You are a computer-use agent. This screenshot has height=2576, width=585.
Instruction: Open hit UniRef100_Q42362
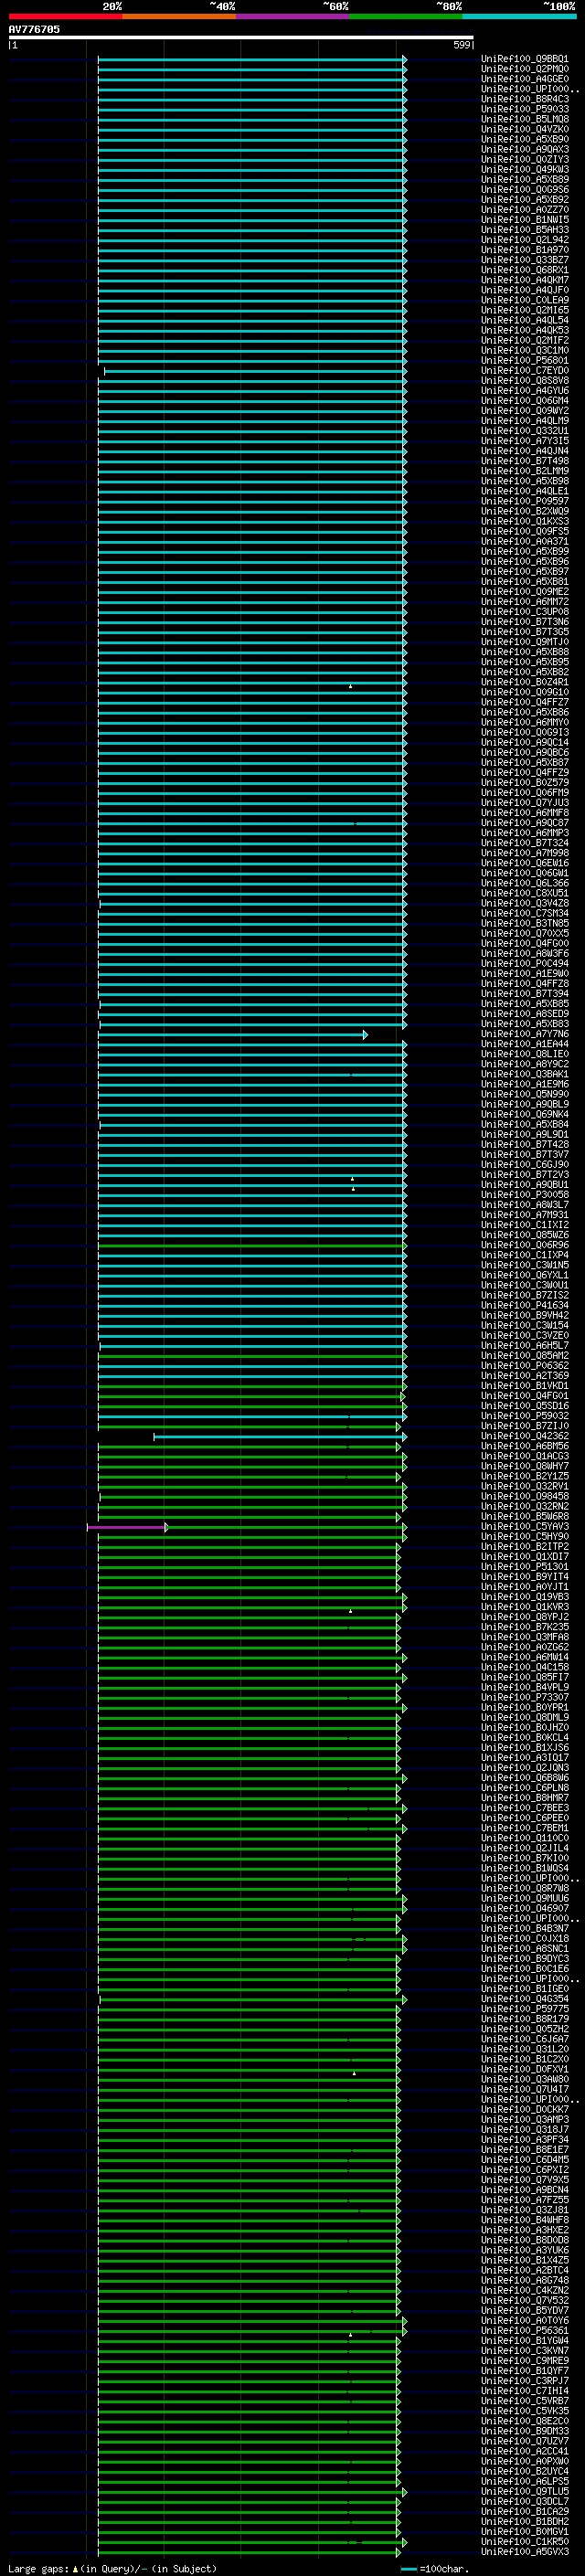click(x=525, y=1436)
